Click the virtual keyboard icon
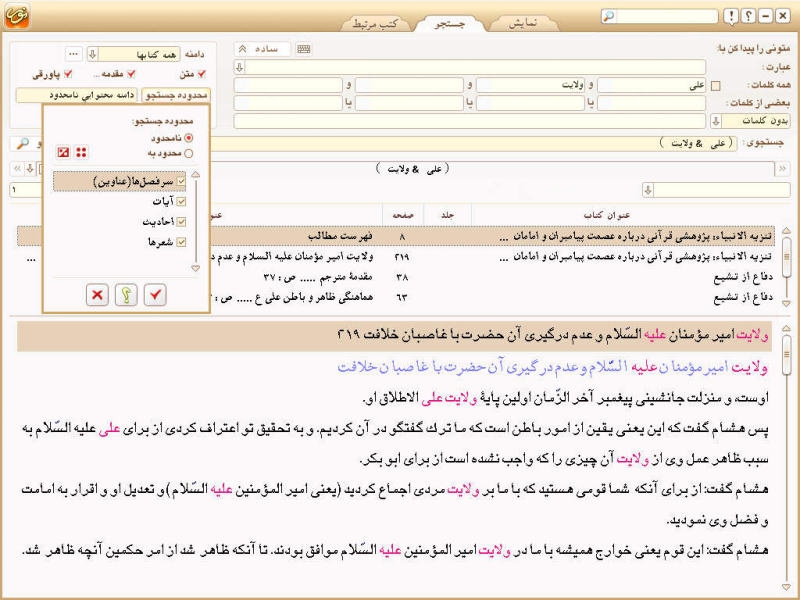 point(303,49)
